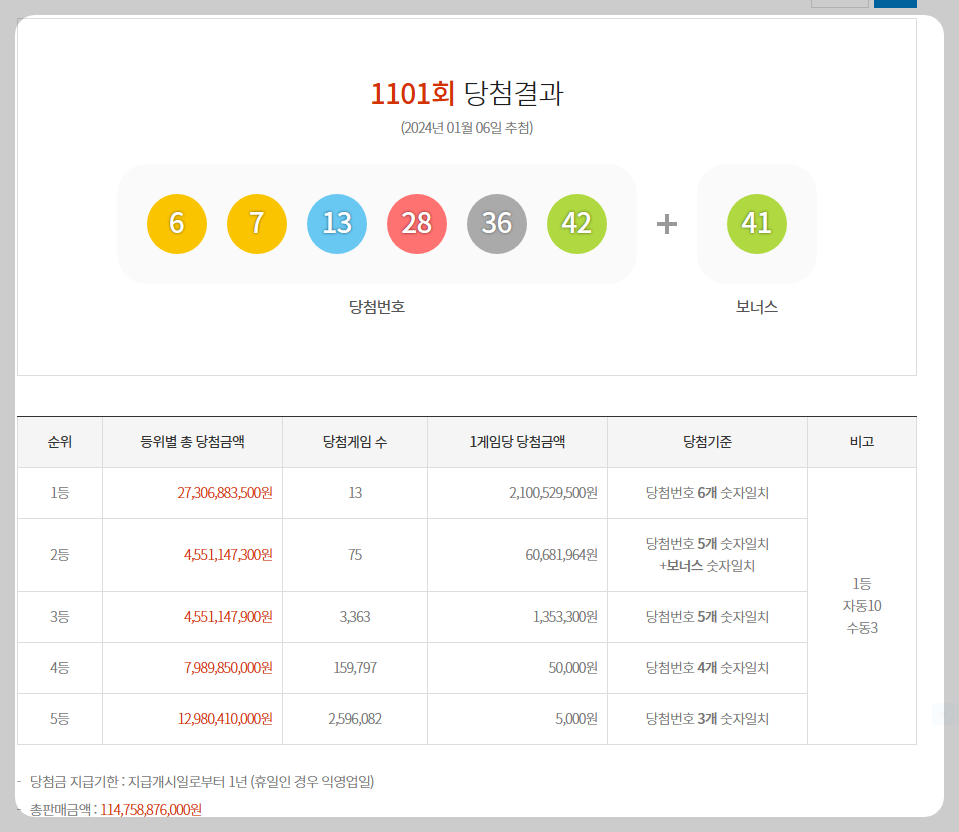Click the per-game prize 2,100,529,500원
This screenshot has width=959, height=832.
click(x=554, y=492)
